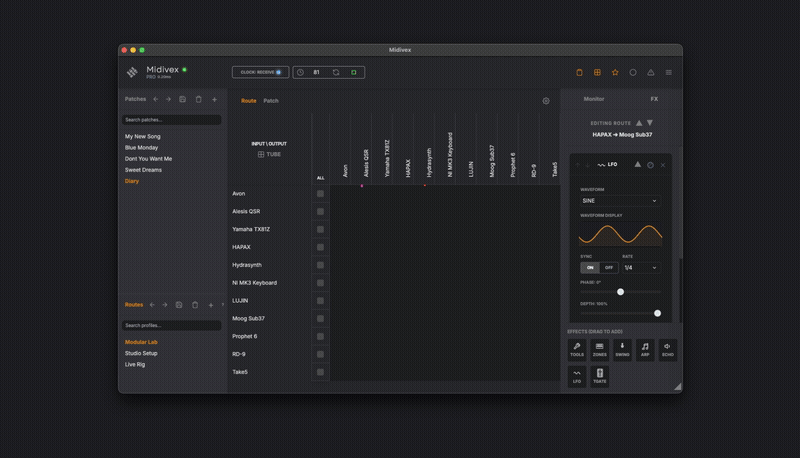Add a new routes profile
The height and width of the screenshot is (458, 800).
pyautogui.click(x=211, y=305)
